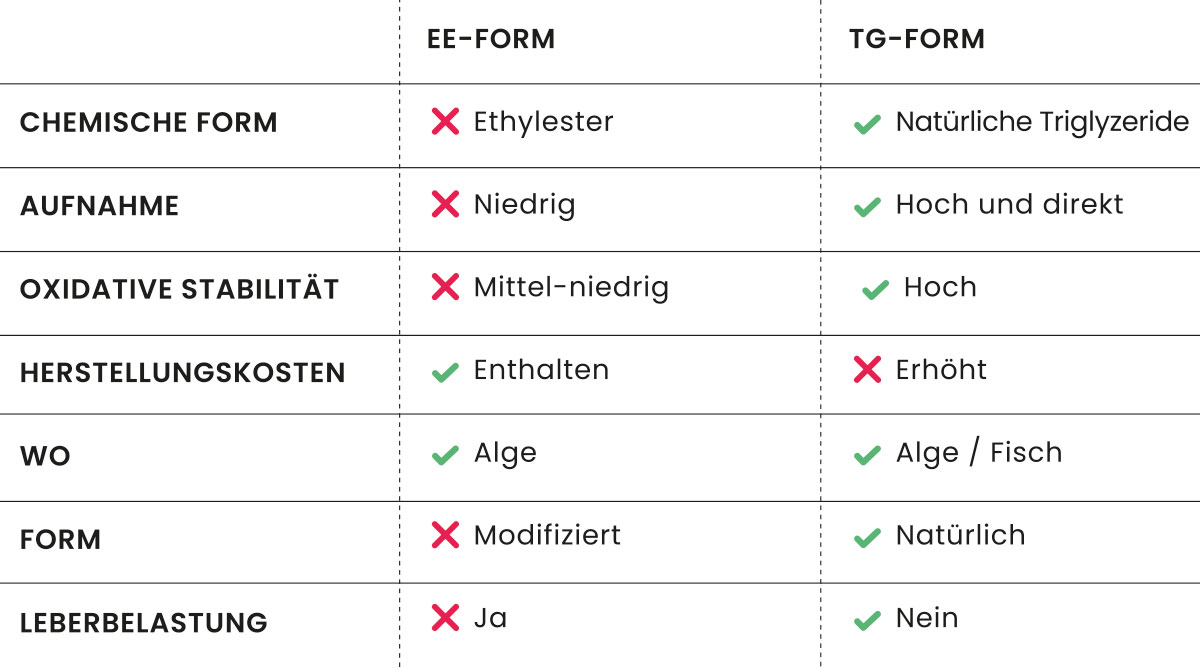Click the red cross beside Ethylester
Viewport: 1200px width, 668px height.
[x=445, y=123]
